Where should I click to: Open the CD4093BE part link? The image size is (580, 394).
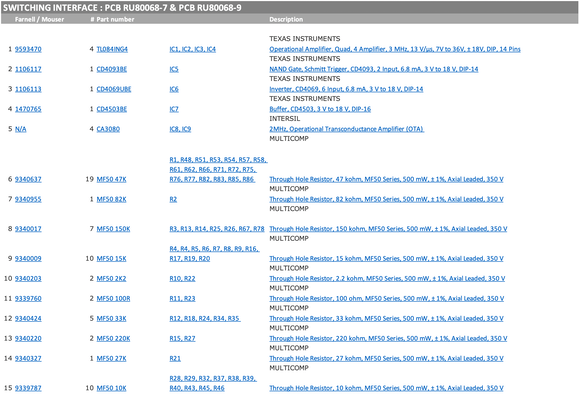point(112,69)
